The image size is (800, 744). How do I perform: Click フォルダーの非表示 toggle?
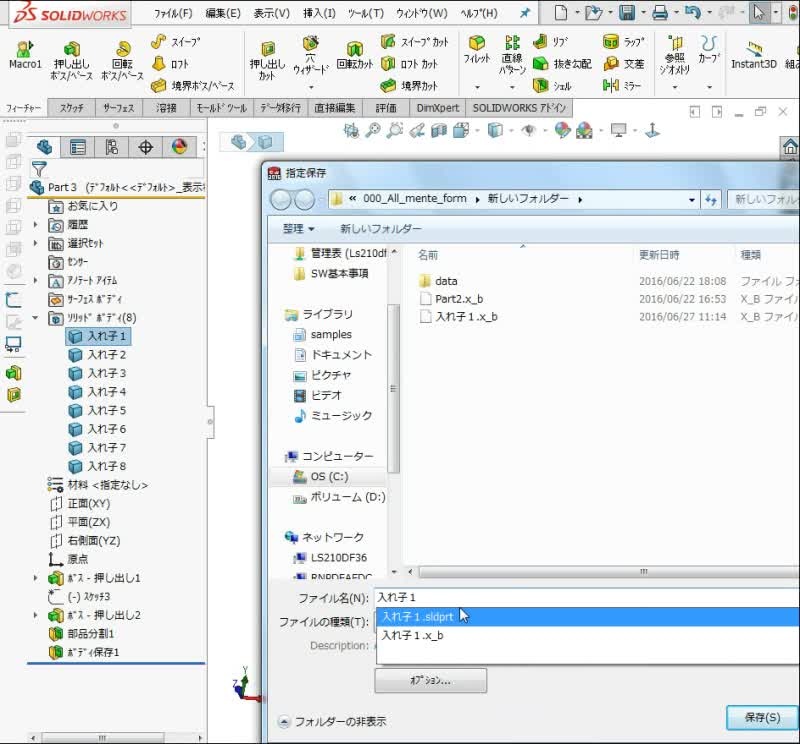pyautogui.click(x=332, y=722)
